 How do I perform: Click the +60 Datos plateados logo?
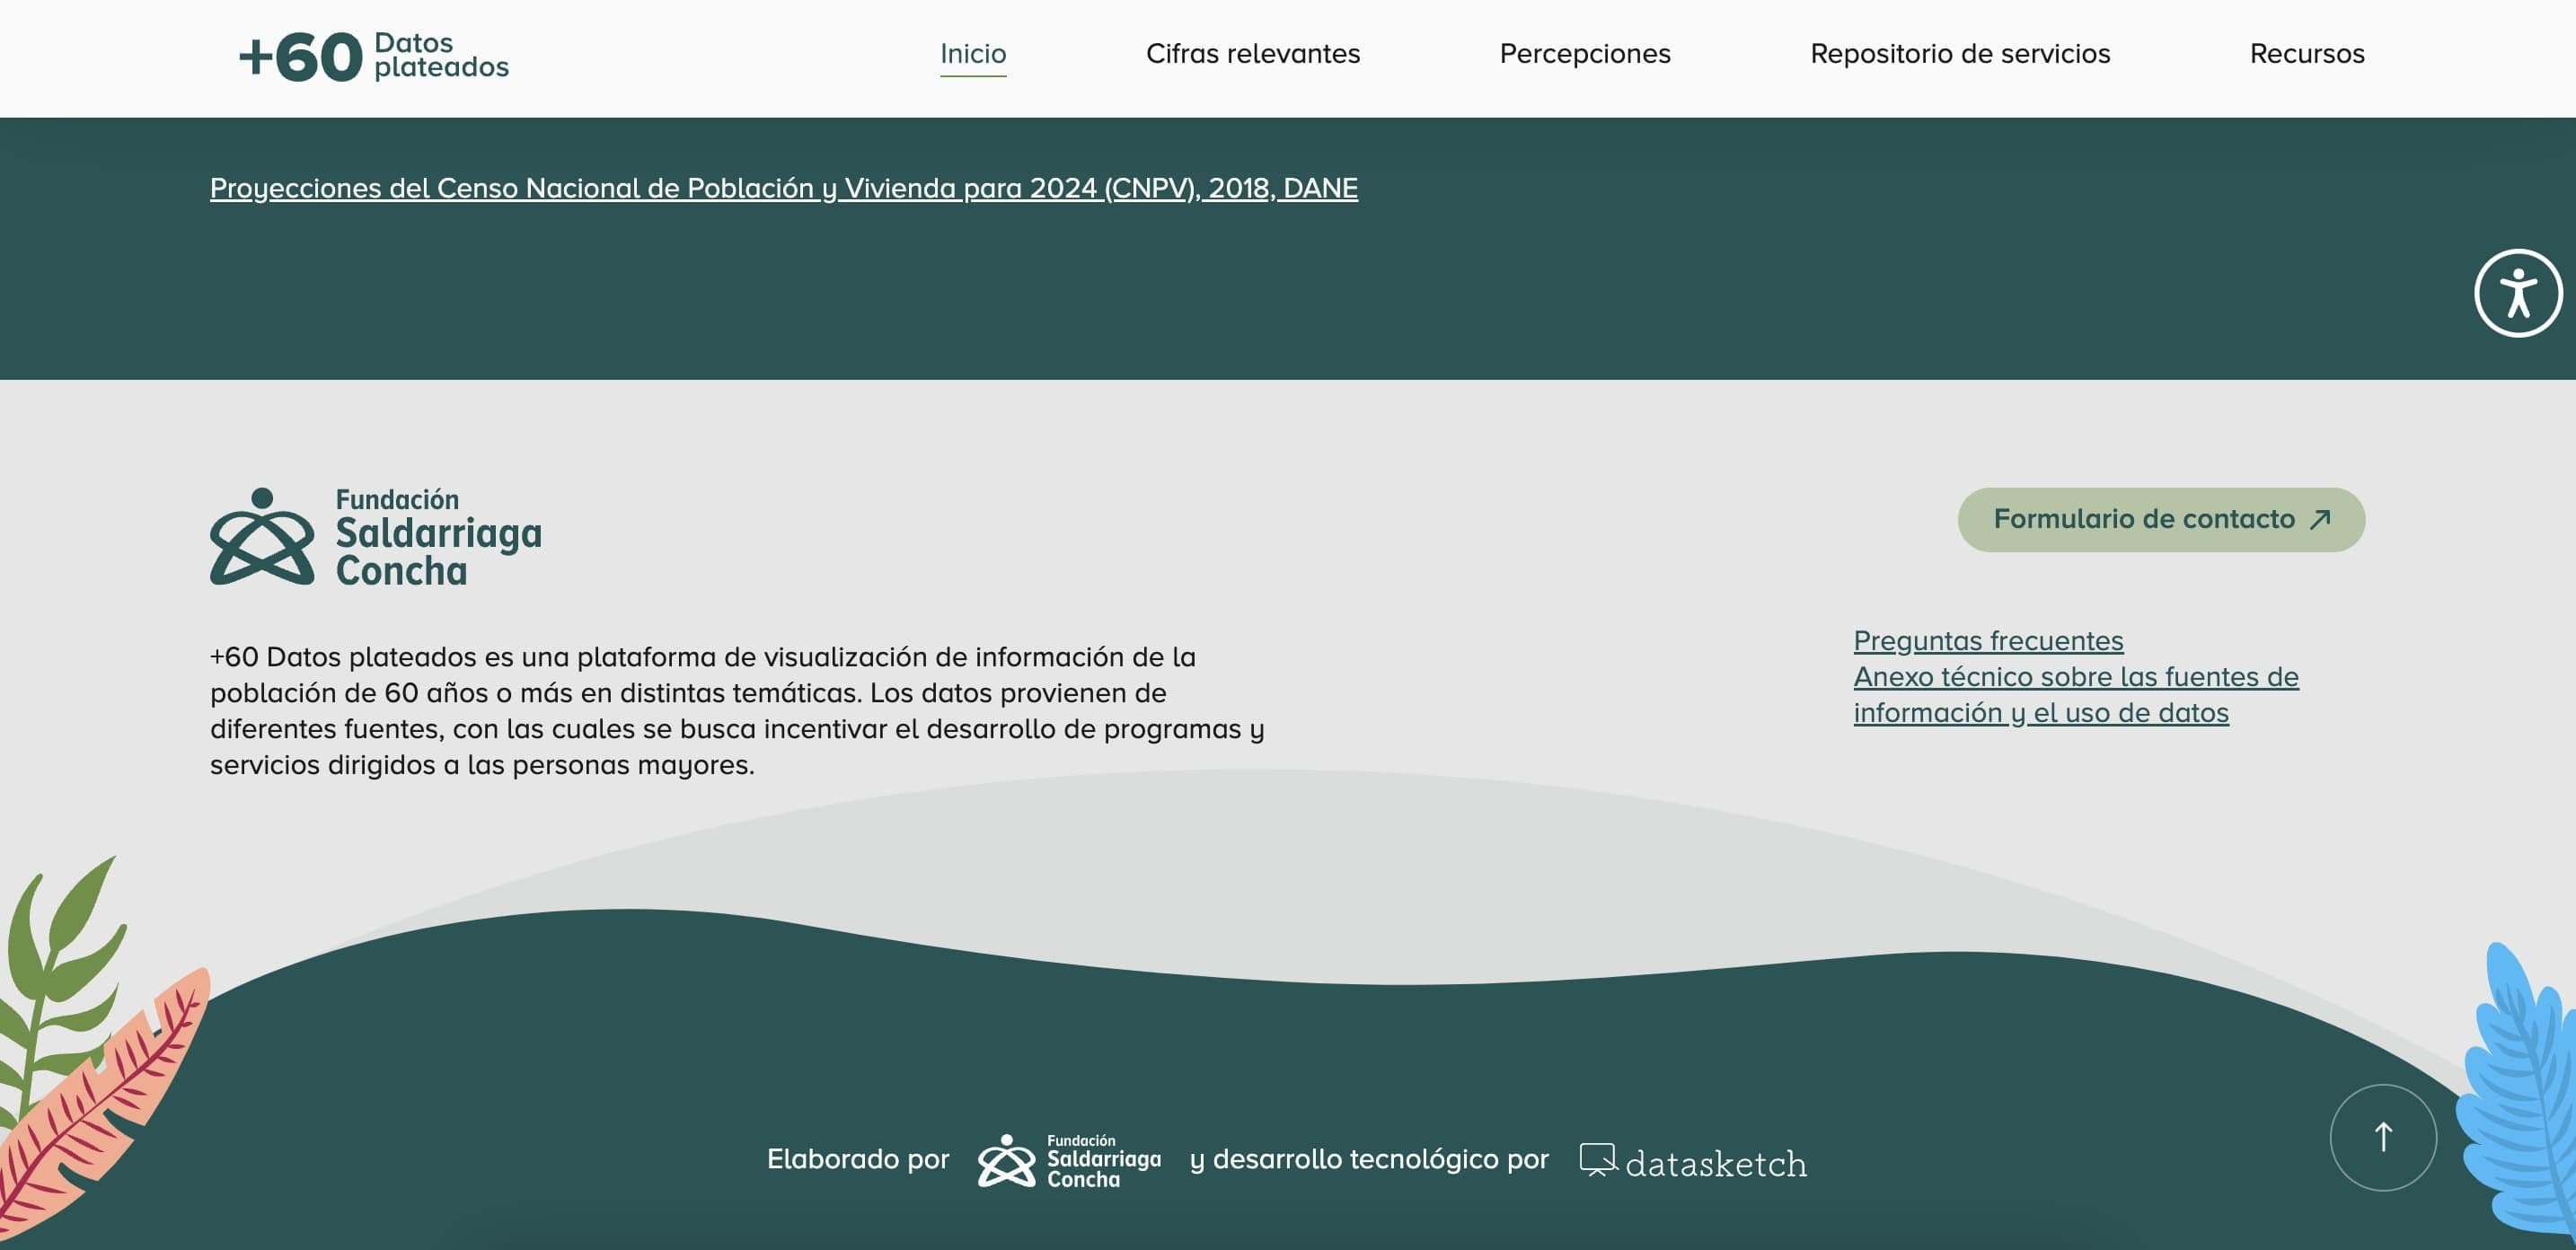[374, 56]
